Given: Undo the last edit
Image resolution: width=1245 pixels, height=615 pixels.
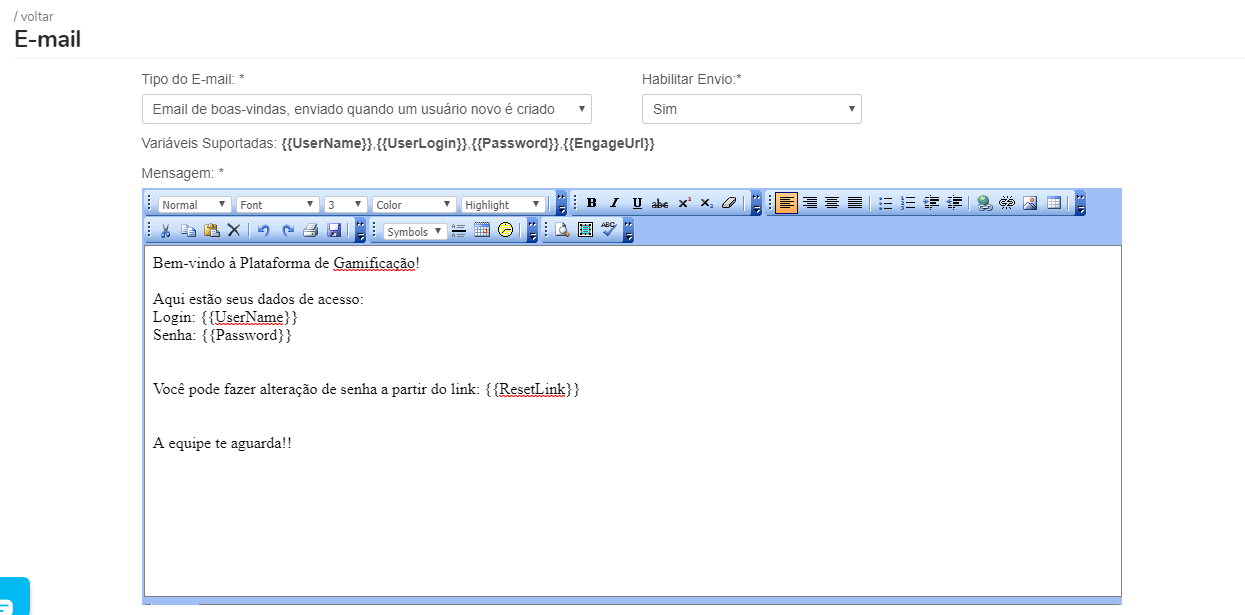Looking at the screenshot, I should tap(264, 230).
